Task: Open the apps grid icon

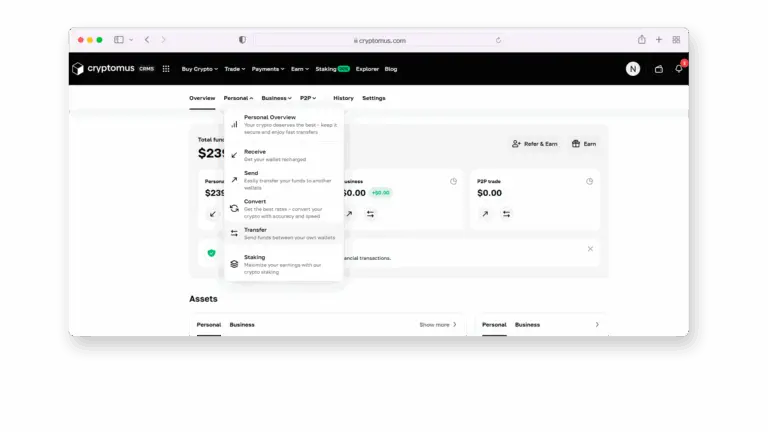Action: click(166, 69)
